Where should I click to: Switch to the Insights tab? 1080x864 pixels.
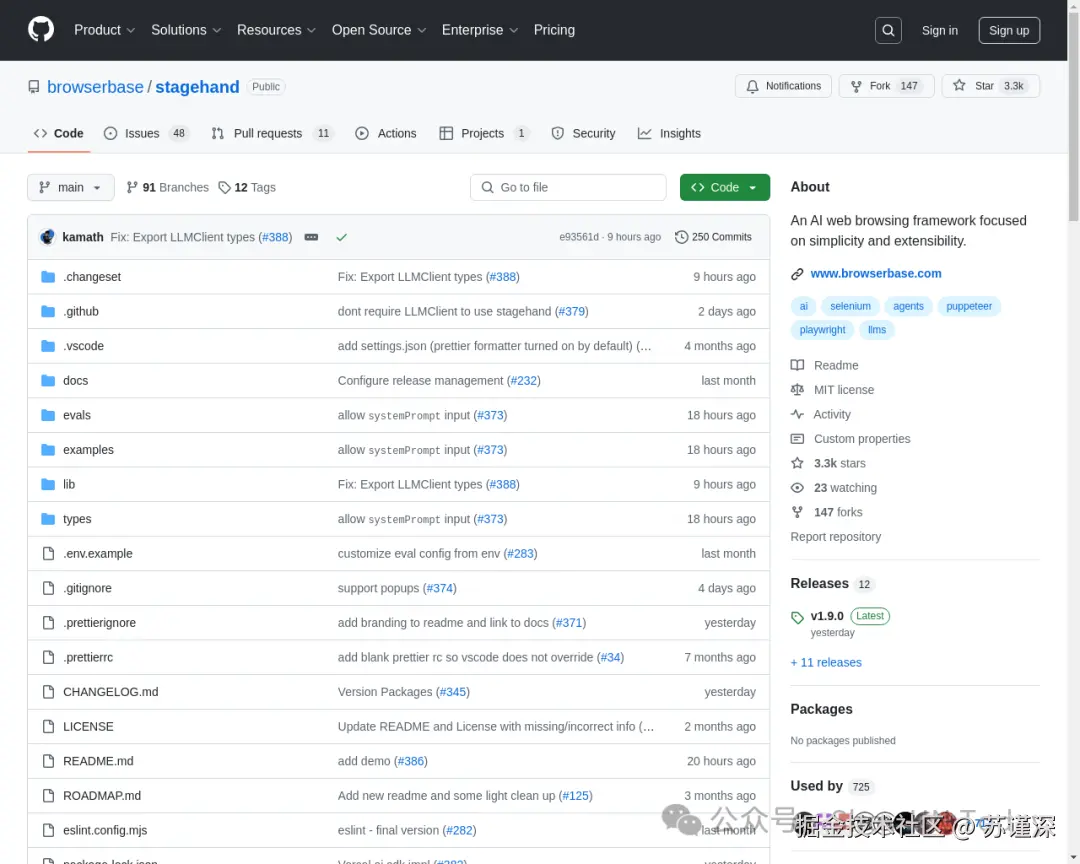point(669,134)
